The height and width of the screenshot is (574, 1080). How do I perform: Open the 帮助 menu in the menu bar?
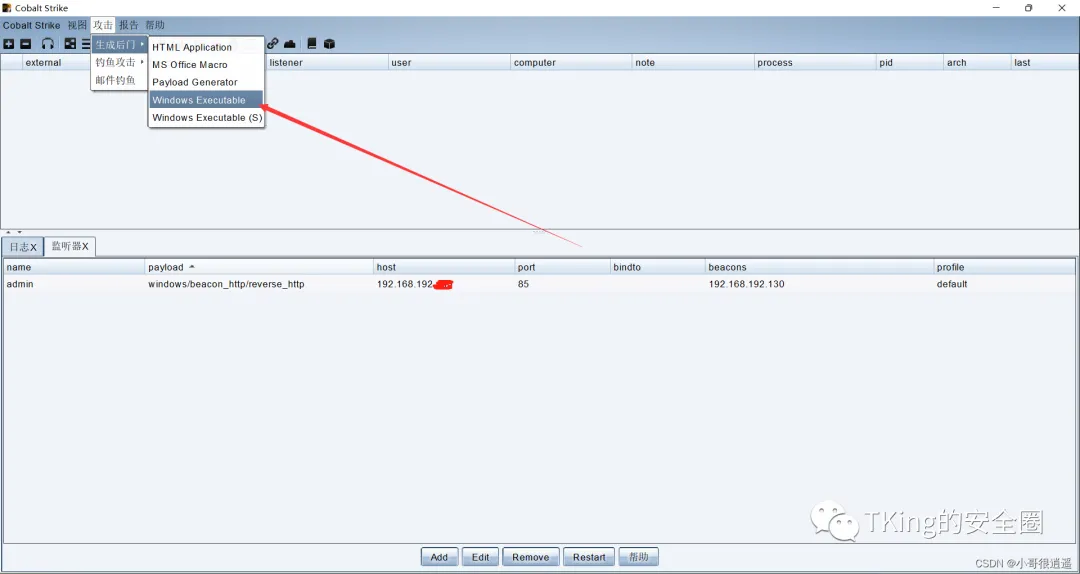point(155,25)
